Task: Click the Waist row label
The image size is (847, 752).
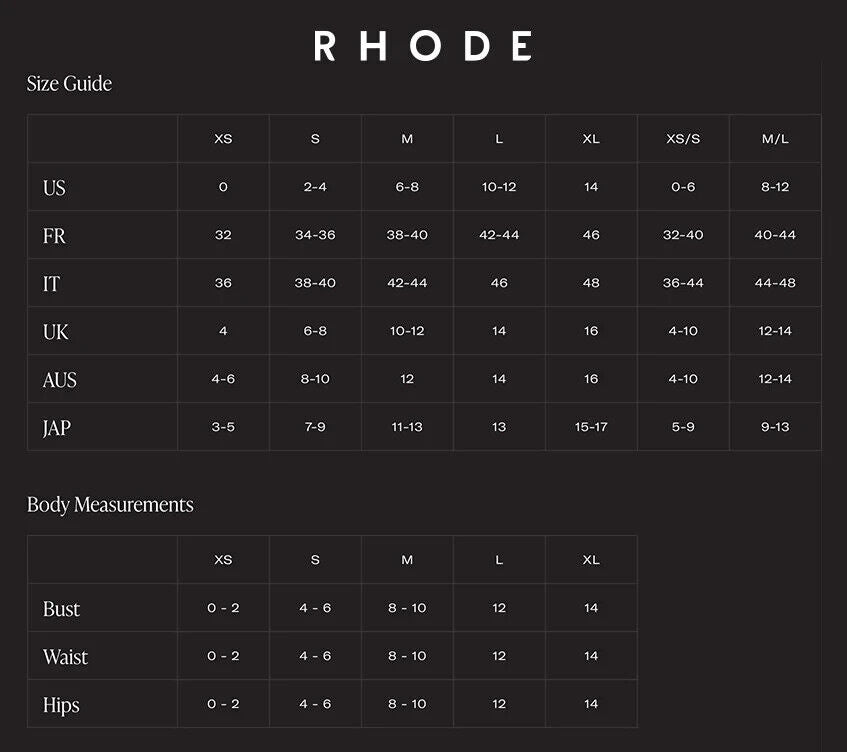Action: [65, 657]
